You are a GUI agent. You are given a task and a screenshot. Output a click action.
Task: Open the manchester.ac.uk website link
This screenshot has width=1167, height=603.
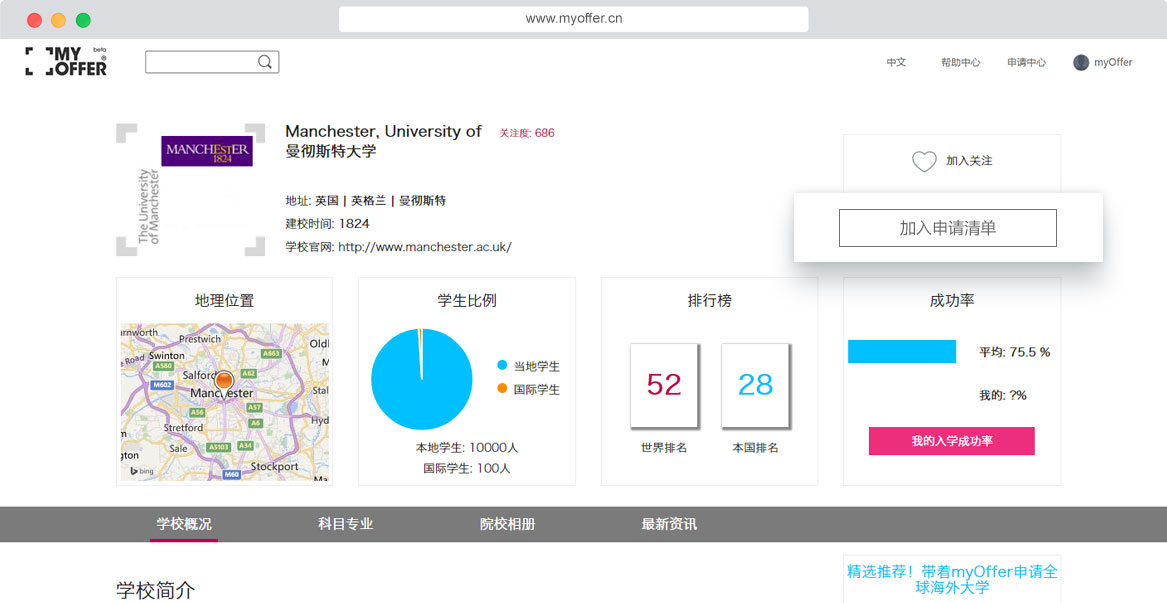(x=425, y=247)
